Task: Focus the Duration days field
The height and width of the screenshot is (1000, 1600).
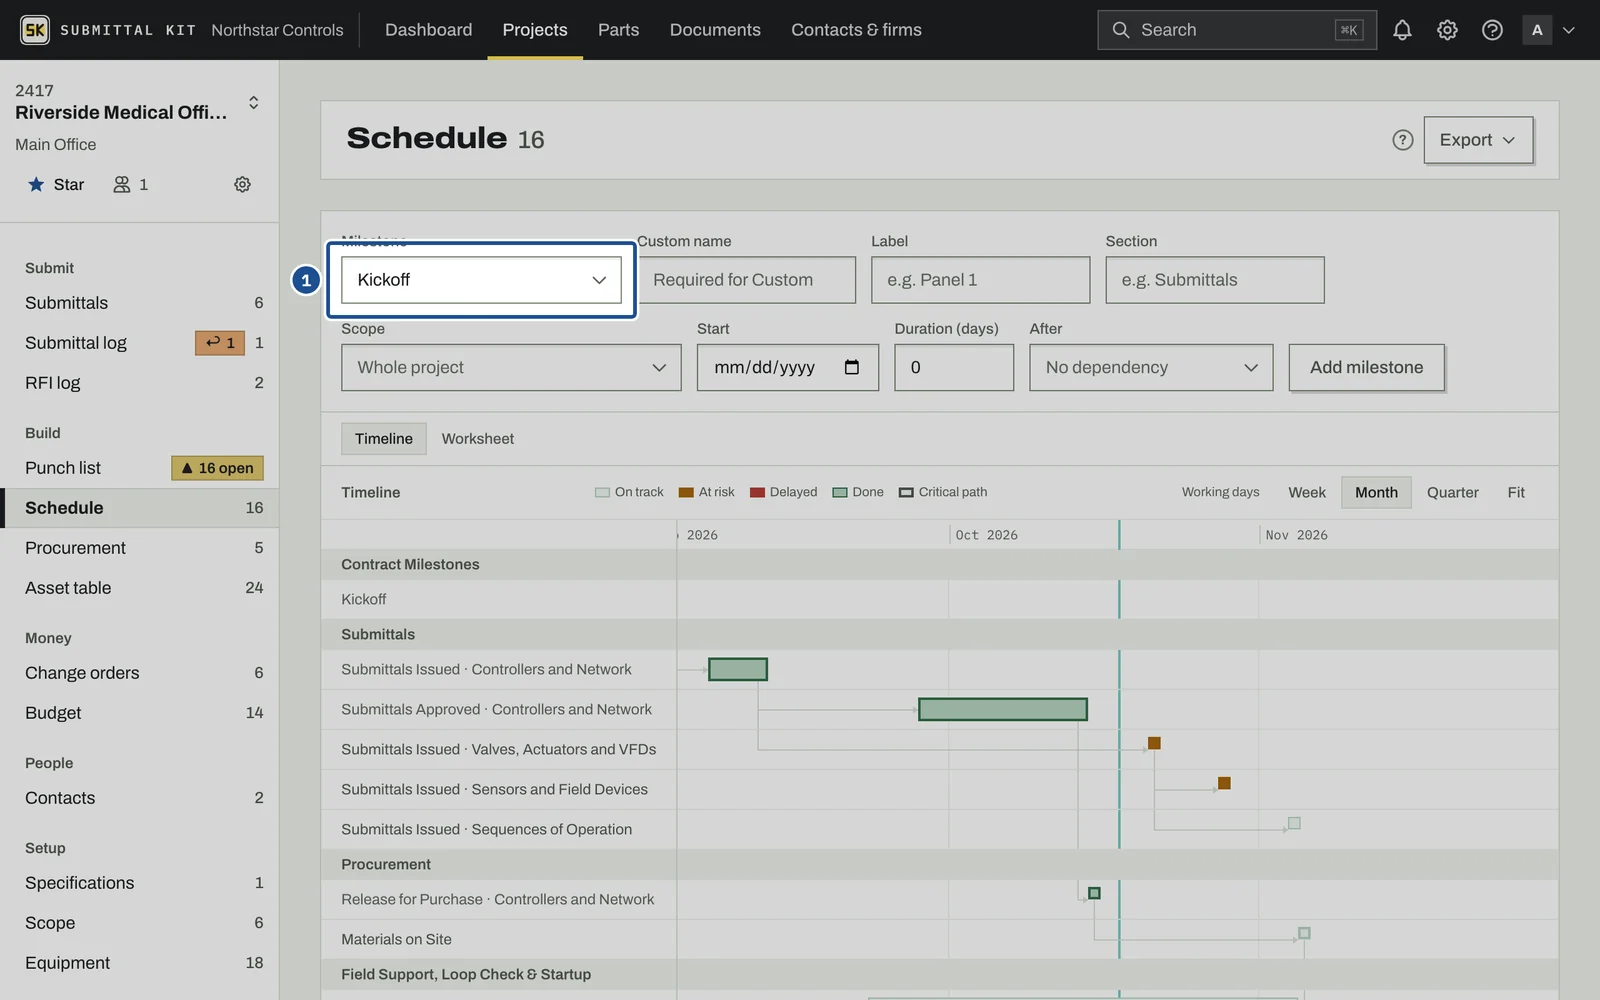Action: 954,367
